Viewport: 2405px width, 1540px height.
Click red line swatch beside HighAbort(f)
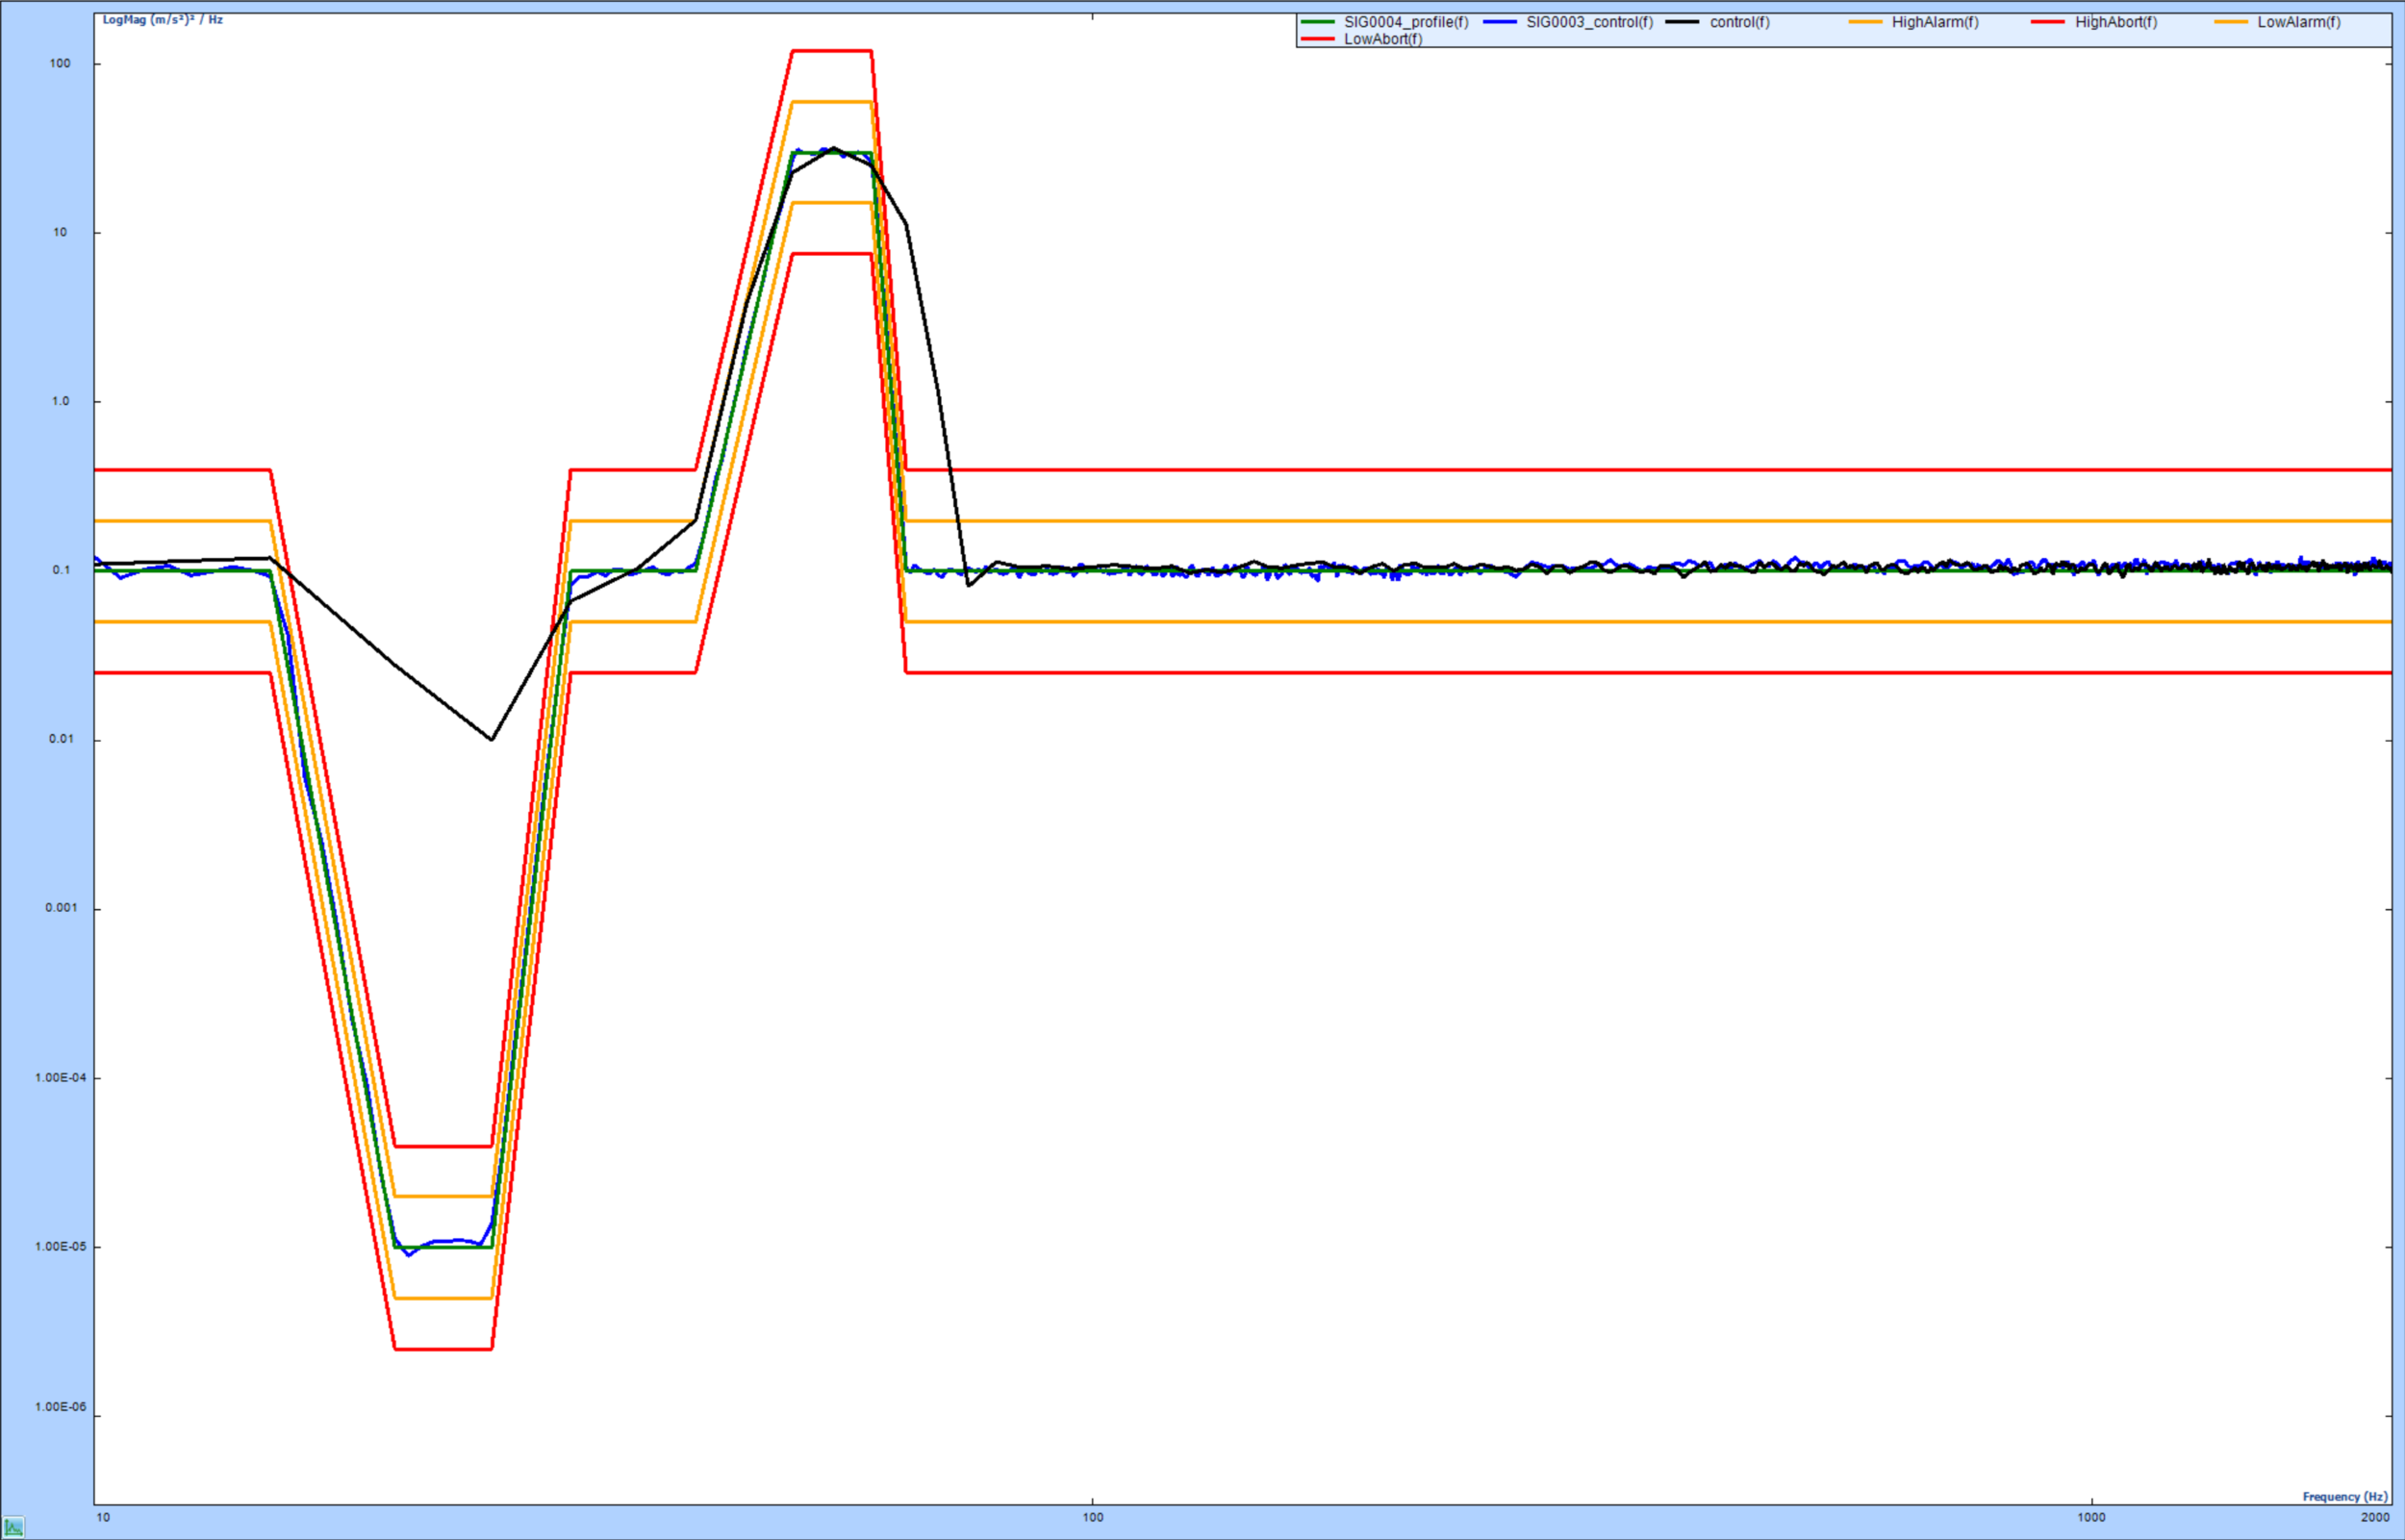pos(2048,22)
